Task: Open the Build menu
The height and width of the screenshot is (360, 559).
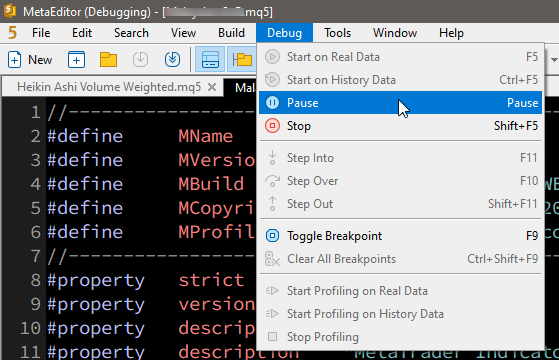Action: pos(231,33)
